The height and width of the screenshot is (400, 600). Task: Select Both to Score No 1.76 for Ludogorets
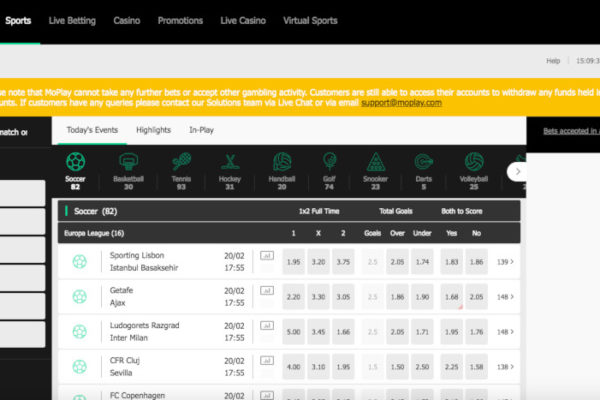pyautogui.click(x=476, y=332)
